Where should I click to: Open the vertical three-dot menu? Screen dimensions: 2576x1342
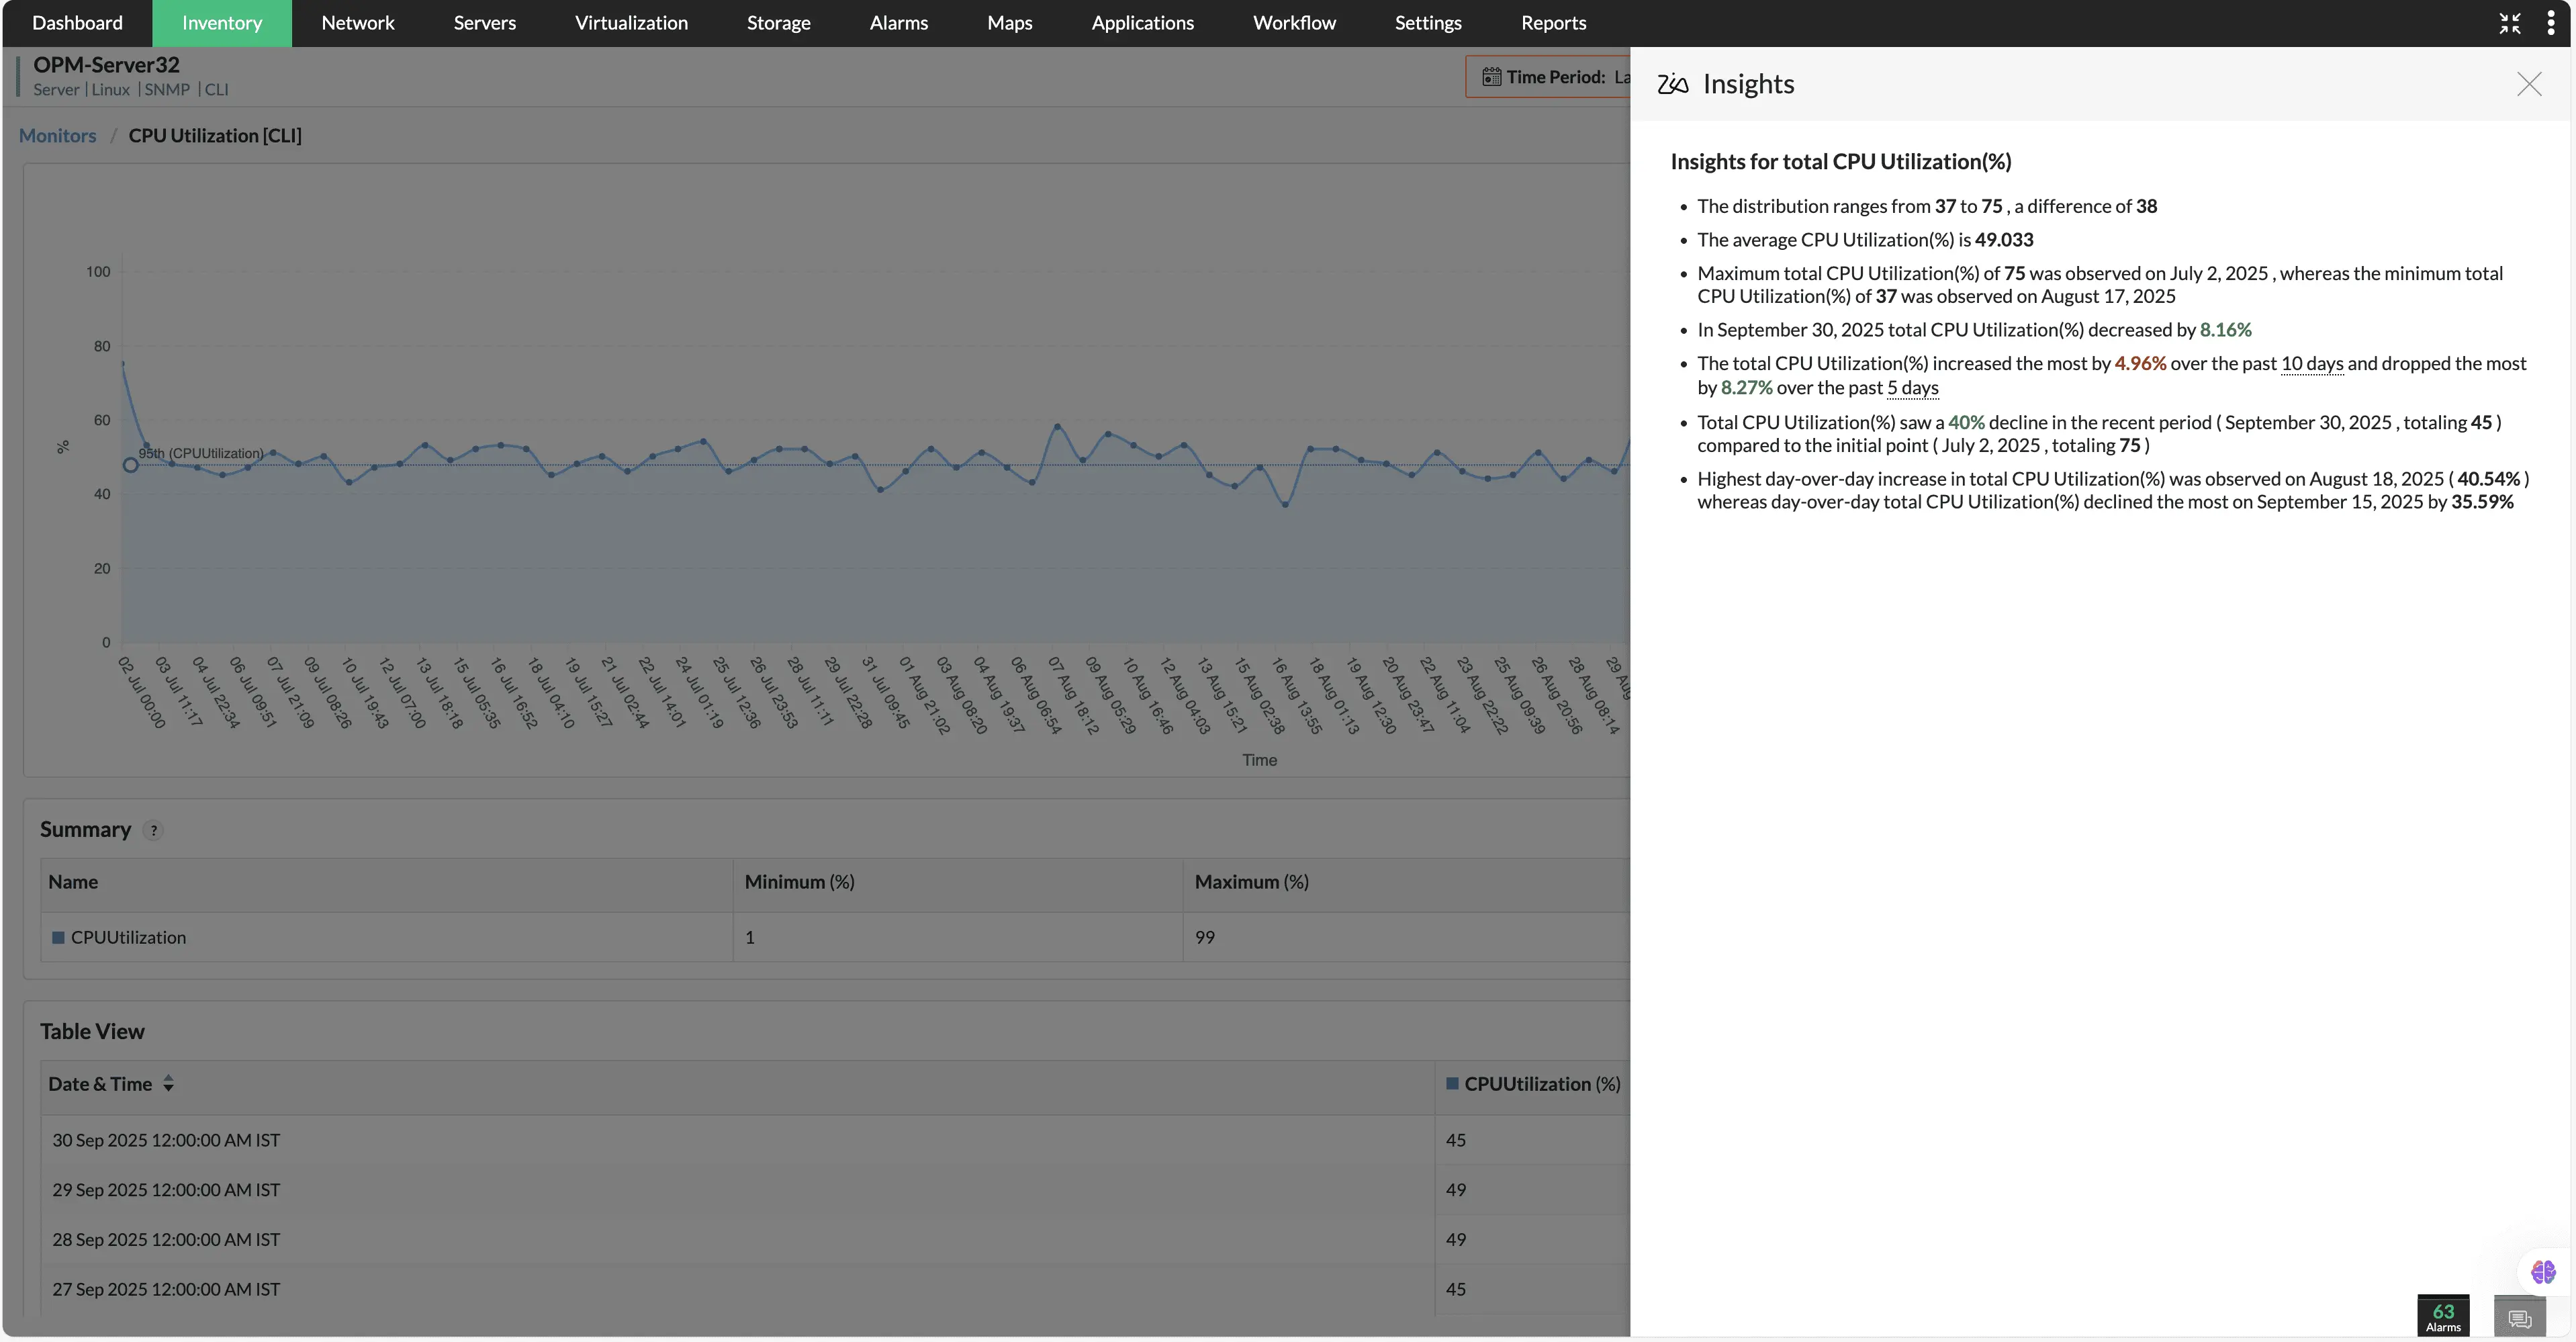(2551, 23)
